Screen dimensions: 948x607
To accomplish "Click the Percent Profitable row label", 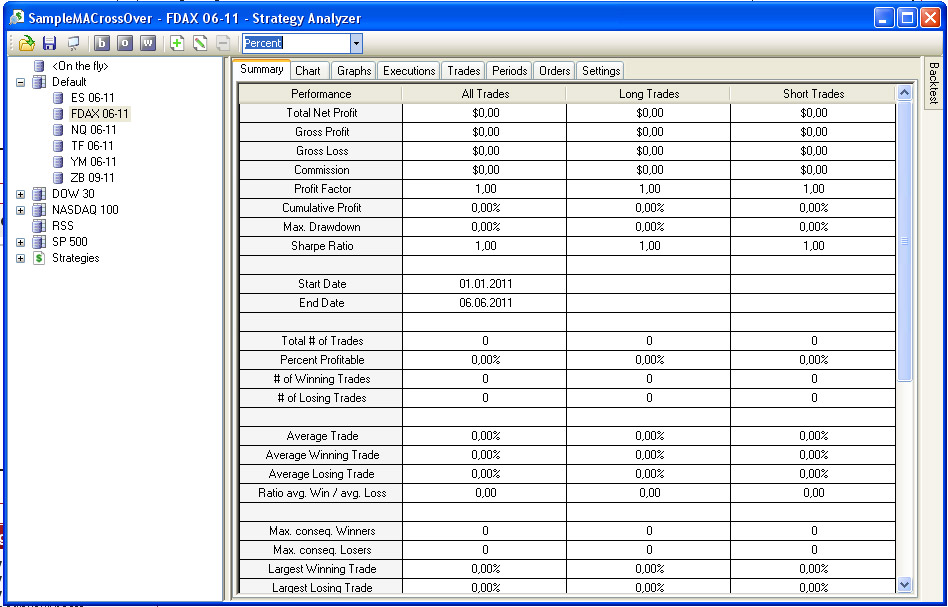I will click(322, 360).
